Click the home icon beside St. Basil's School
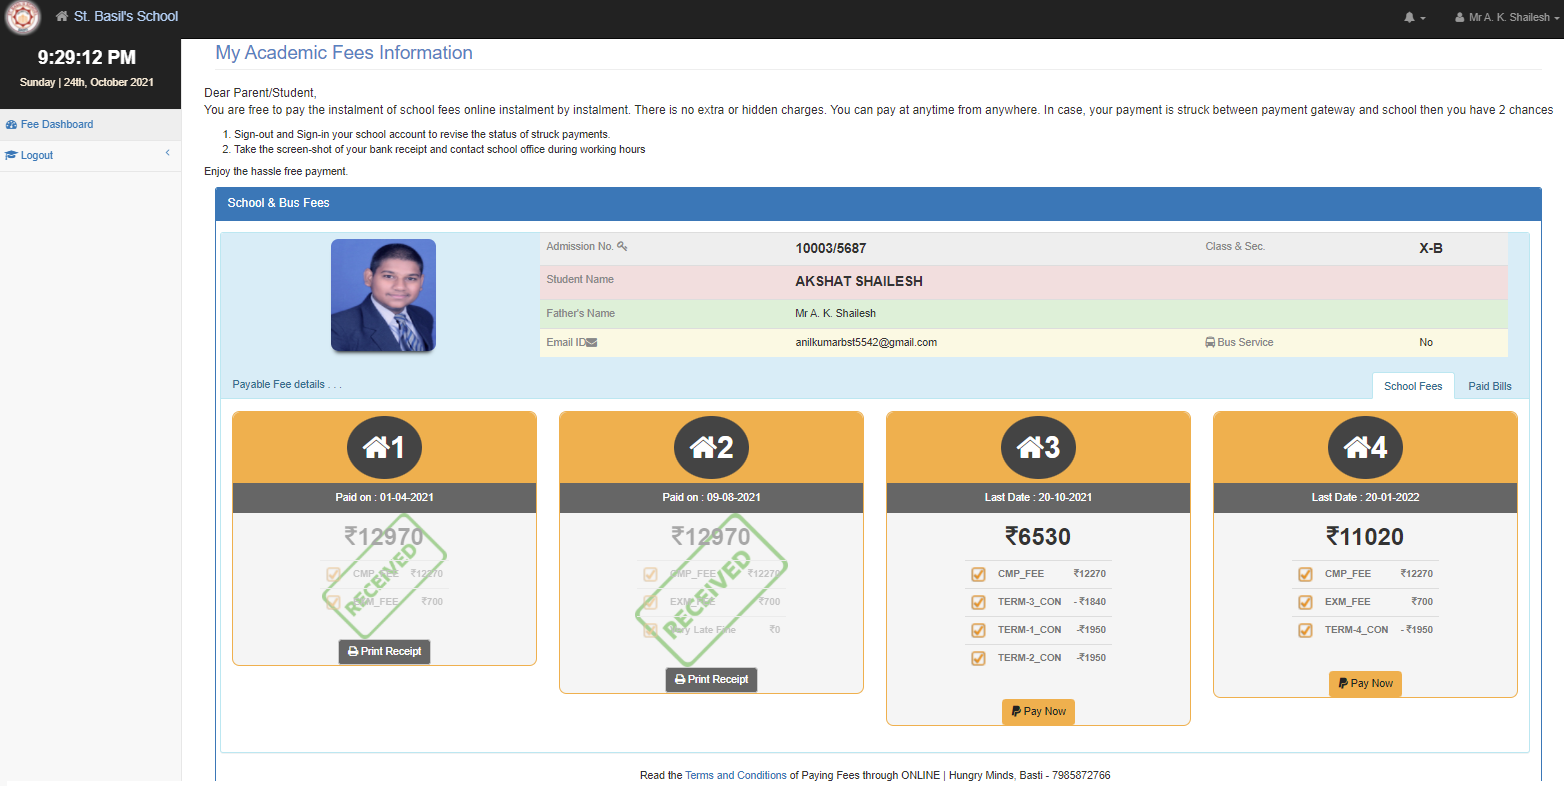The image size is (1564, 786). (x=62, y=17)
